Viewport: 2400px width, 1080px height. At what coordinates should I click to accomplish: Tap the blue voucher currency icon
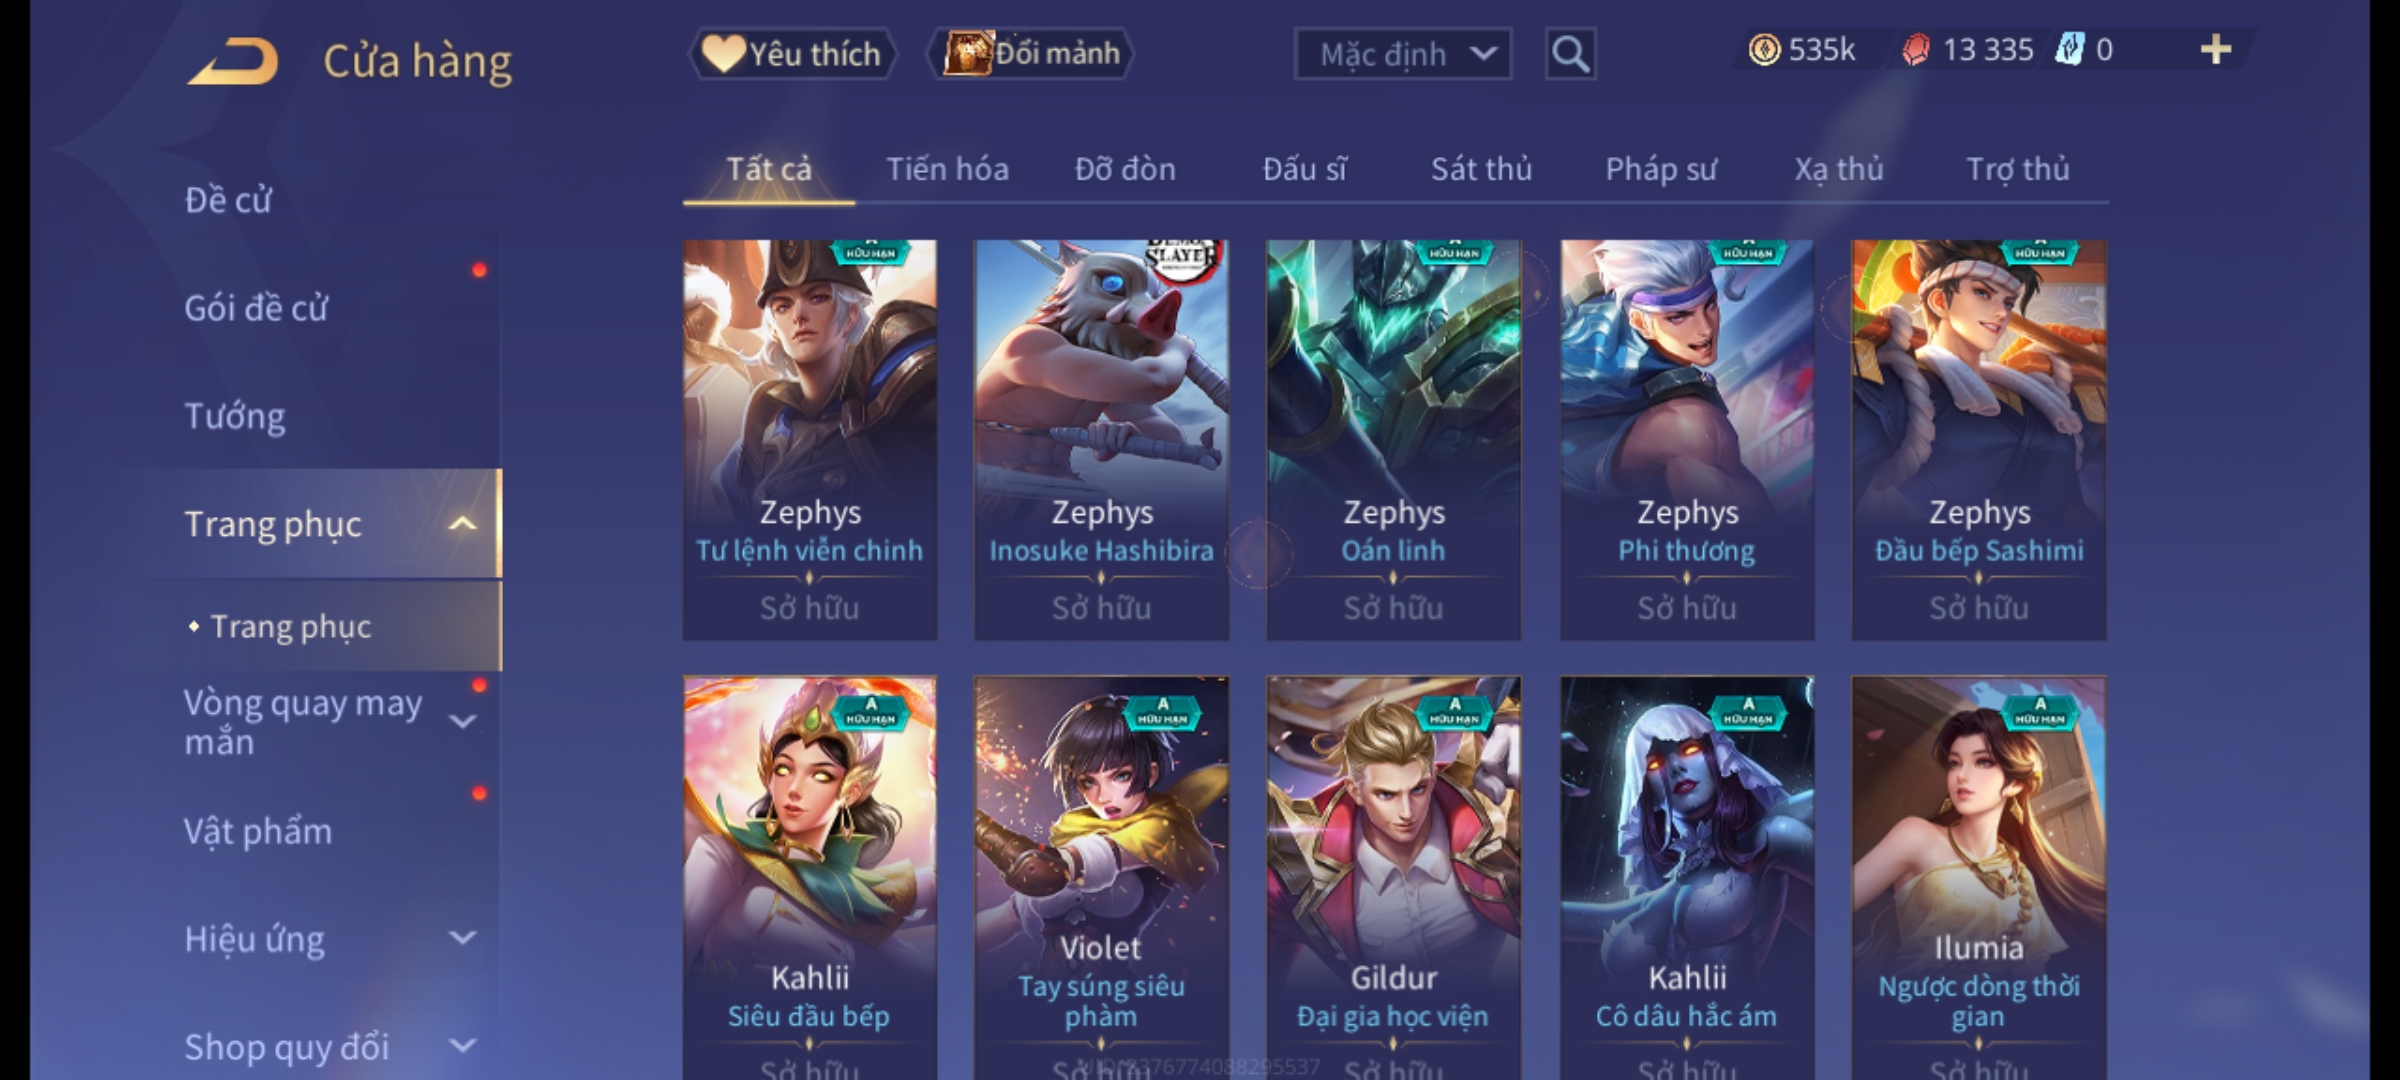(x=2069, y=50)
